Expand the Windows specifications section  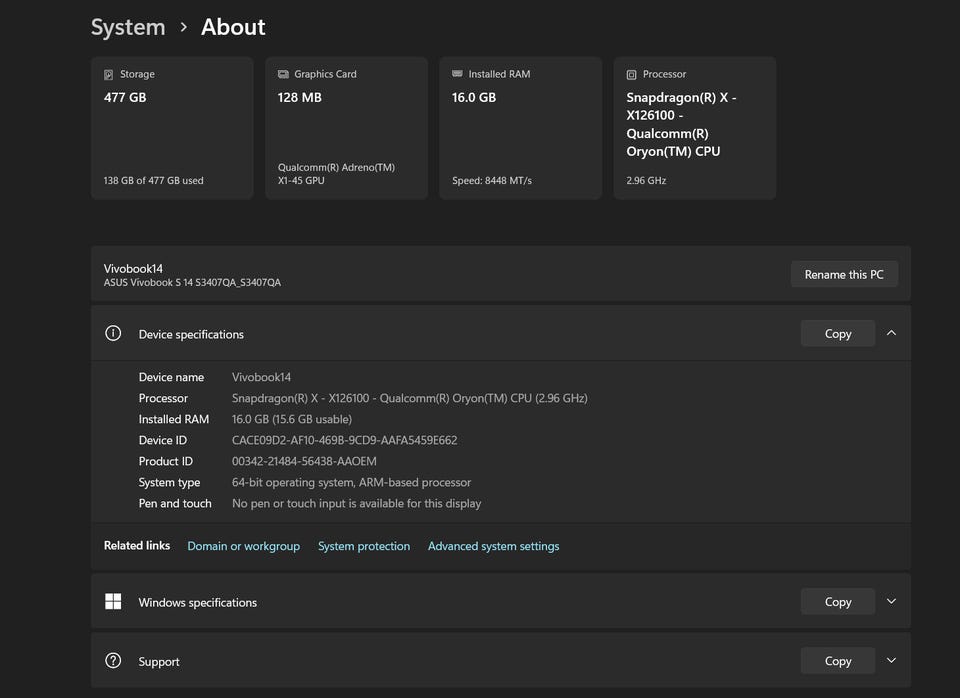891,601
